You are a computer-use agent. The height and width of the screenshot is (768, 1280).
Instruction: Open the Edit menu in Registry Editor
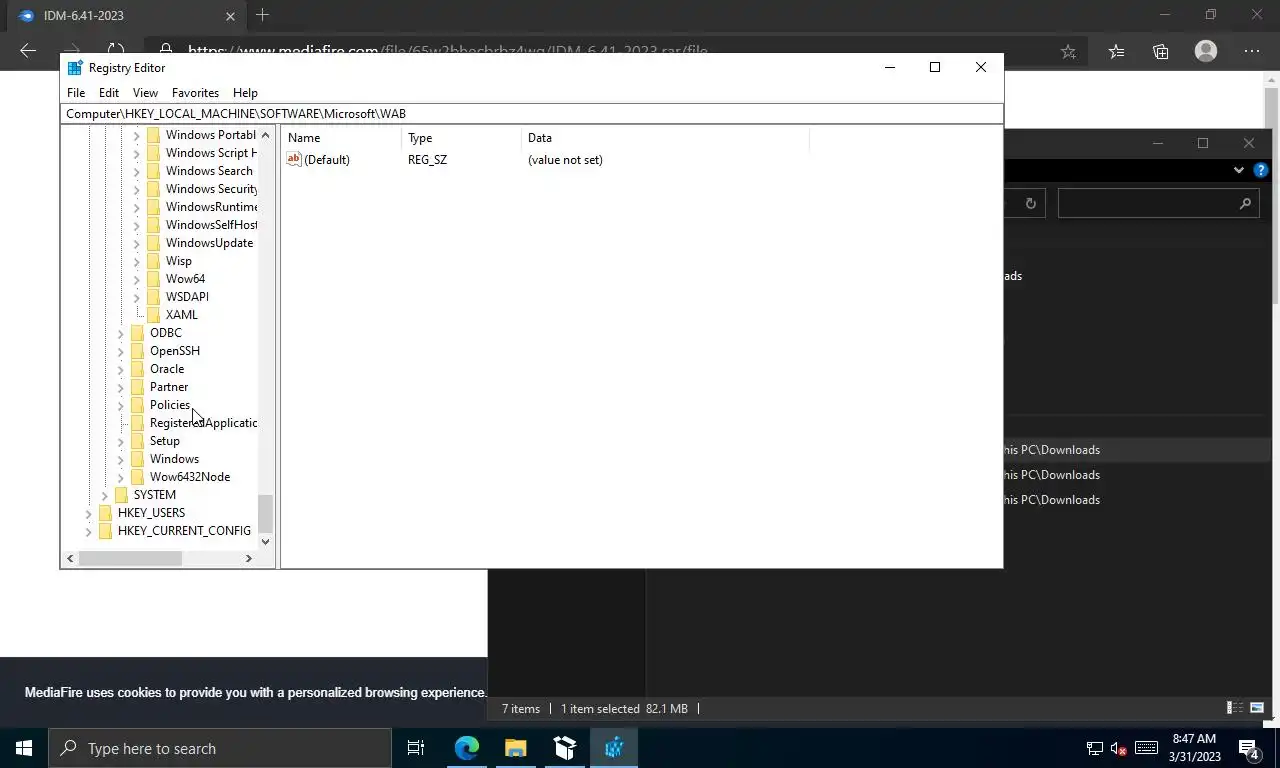[109, 92]
